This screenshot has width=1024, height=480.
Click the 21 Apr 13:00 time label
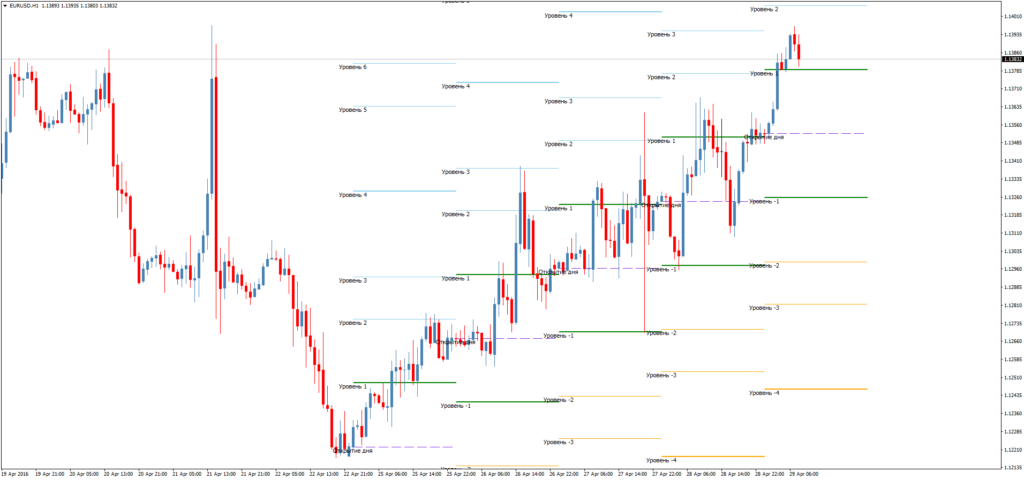(220, 474)
